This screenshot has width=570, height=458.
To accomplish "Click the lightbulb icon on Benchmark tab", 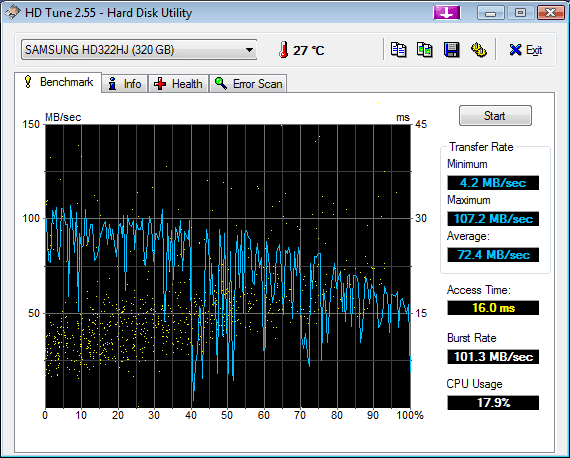I will (28, 82).
